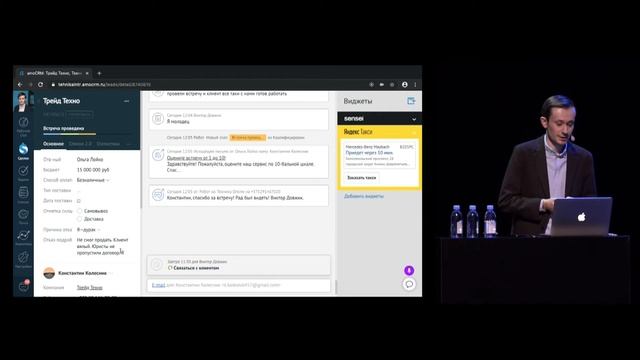Open the Chrome three-dots menu
Screen dimensions: 640x360
point(416,84)
